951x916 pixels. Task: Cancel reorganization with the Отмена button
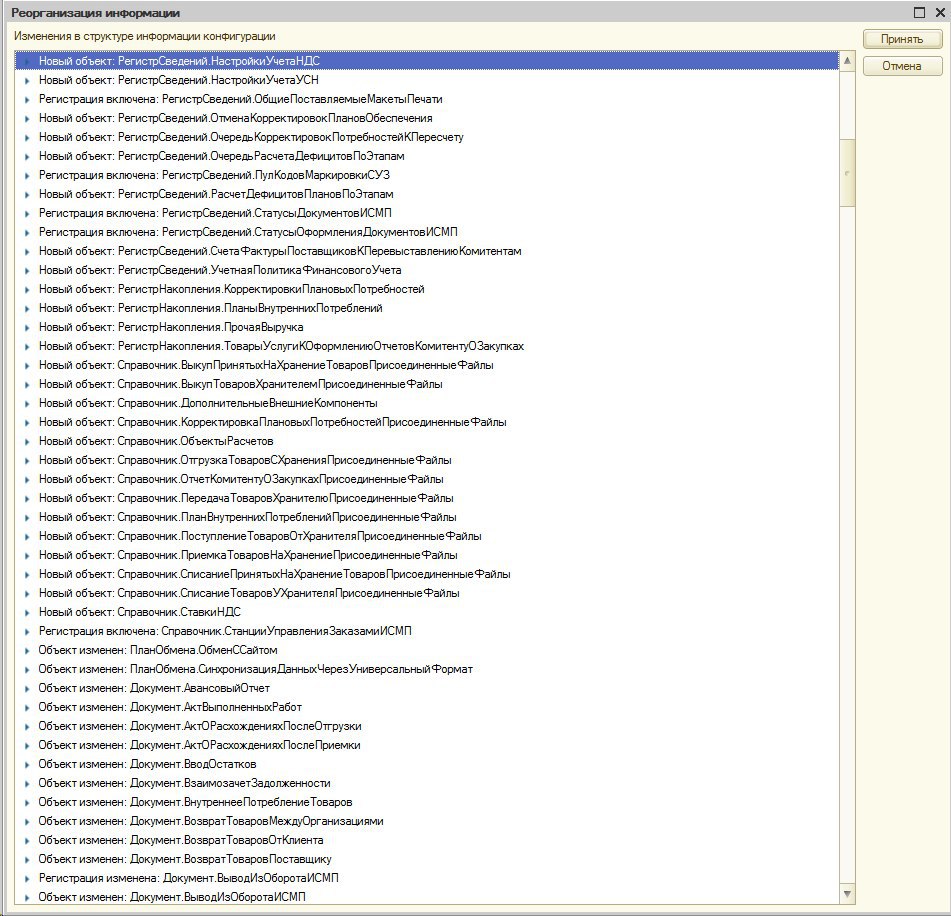pos(902,66)
